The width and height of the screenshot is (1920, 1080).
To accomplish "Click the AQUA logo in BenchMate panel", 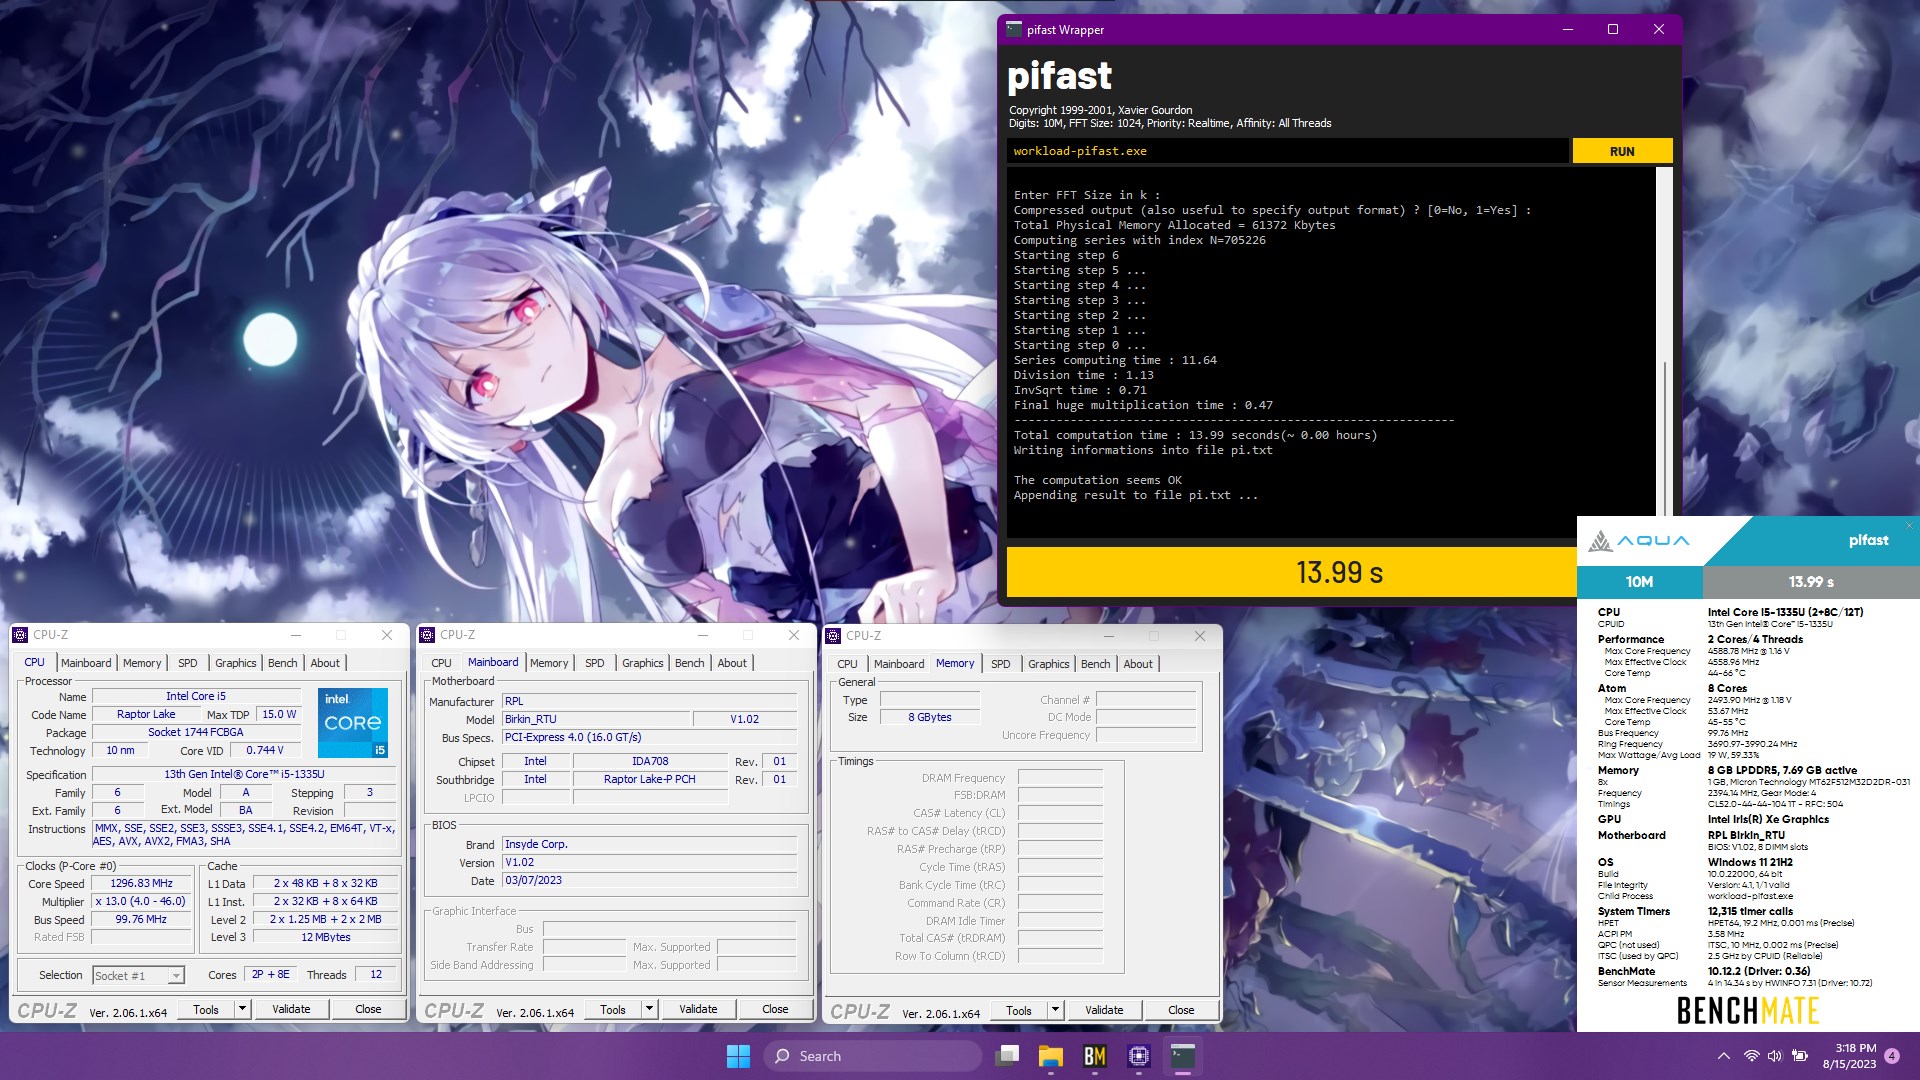I will point(1639,541).
